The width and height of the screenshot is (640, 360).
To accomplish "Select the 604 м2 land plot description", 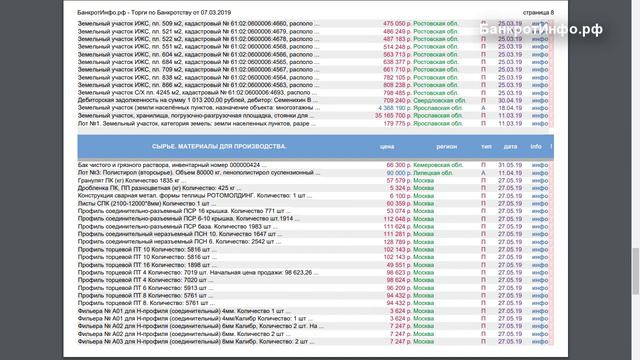I will coord(198,55).
